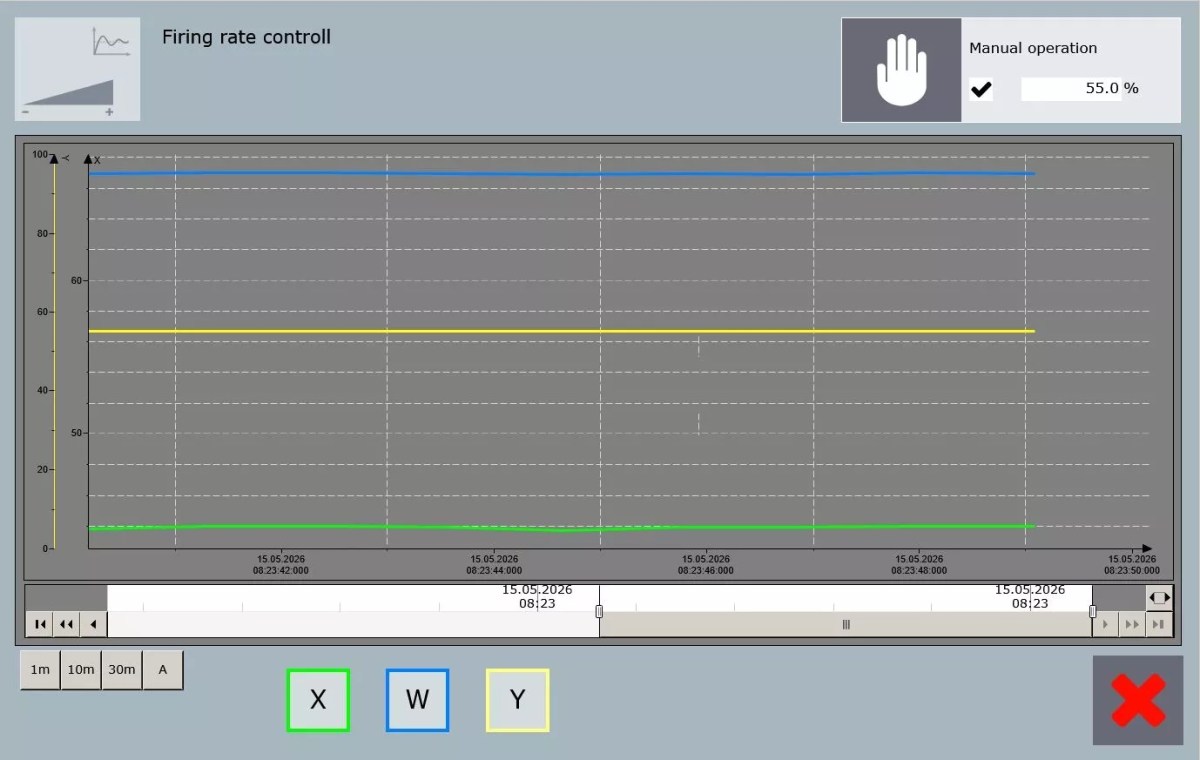Jump to the start of the trend timeline

click(39, 624)
